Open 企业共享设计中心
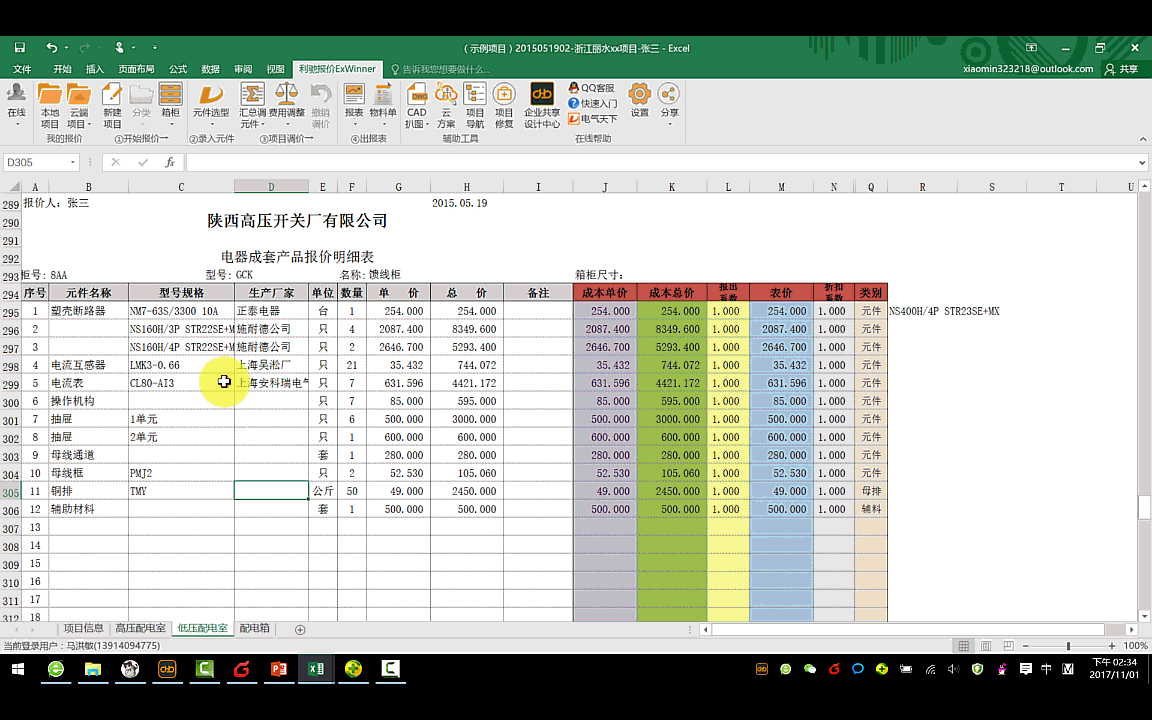The image size is (1152, 720). pos(542,106)
